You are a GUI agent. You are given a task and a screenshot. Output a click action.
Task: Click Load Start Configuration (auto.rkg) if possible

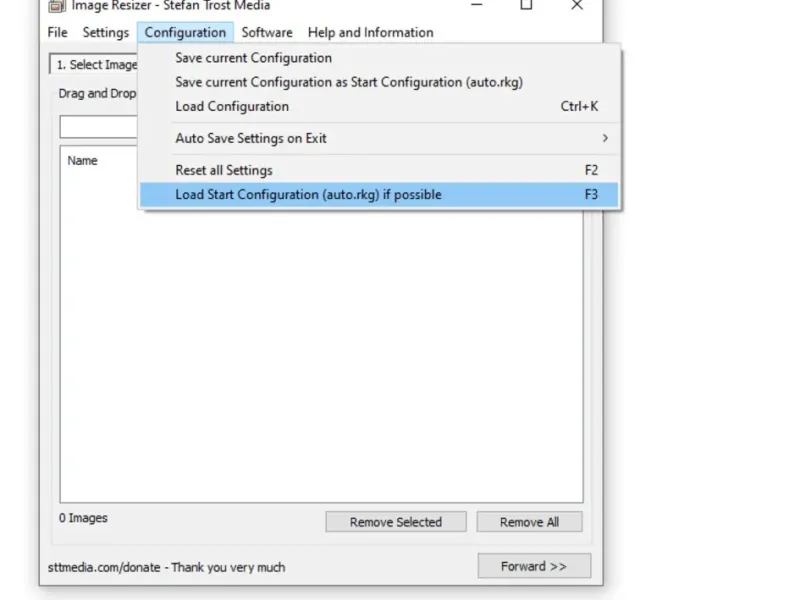pos(379,195)
